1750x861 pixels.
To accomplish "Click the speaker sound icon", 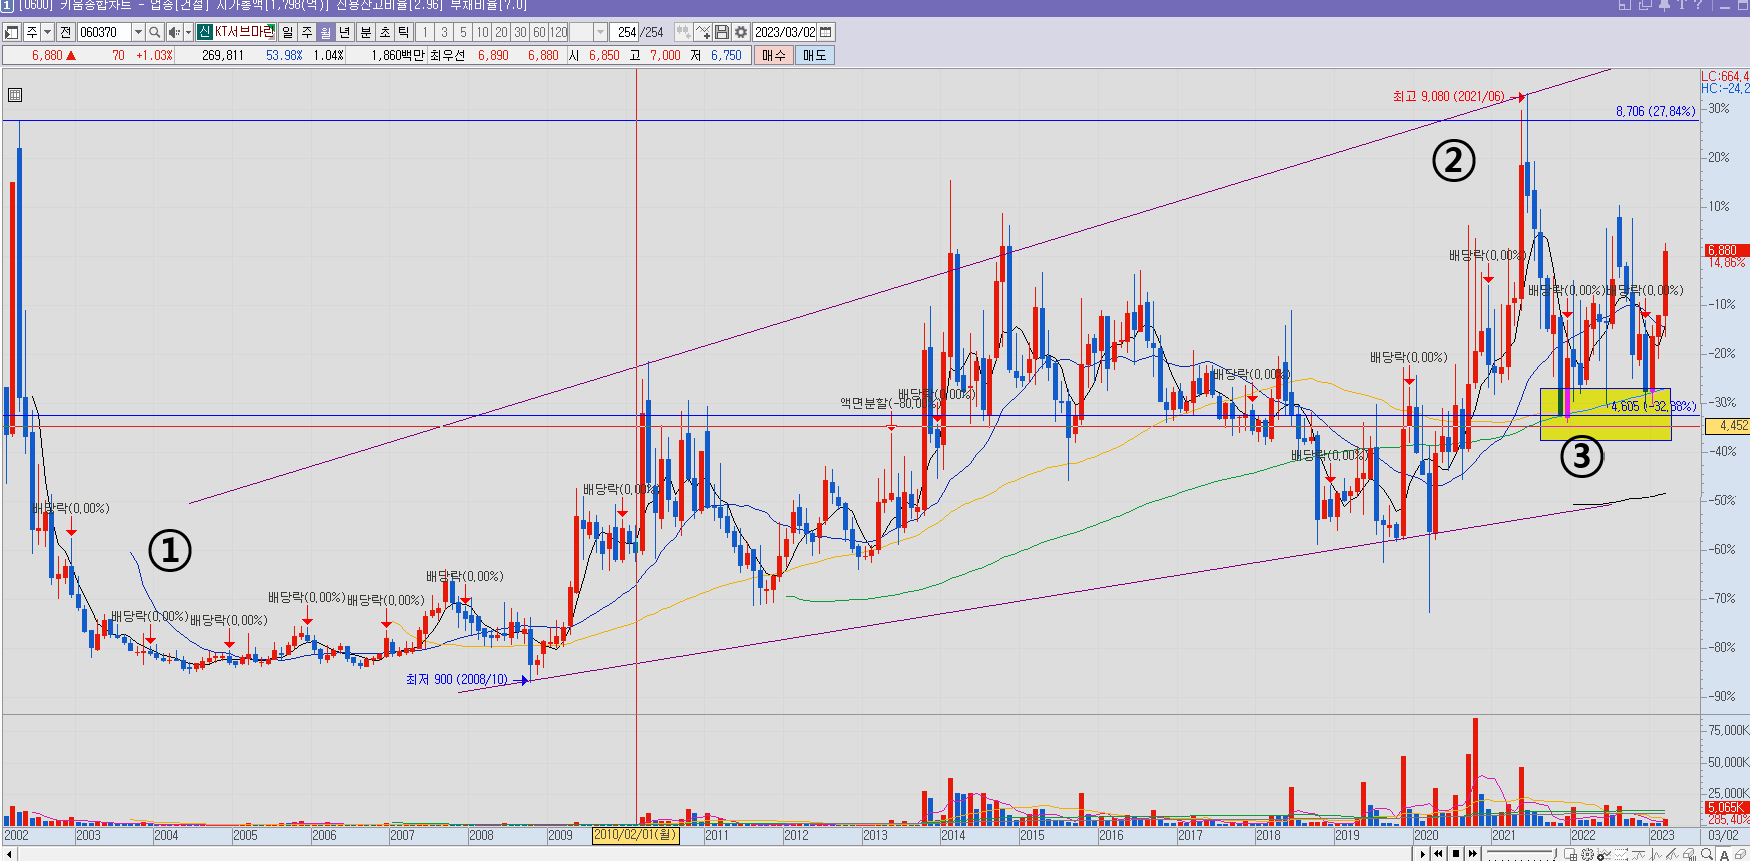I will 174,32.
